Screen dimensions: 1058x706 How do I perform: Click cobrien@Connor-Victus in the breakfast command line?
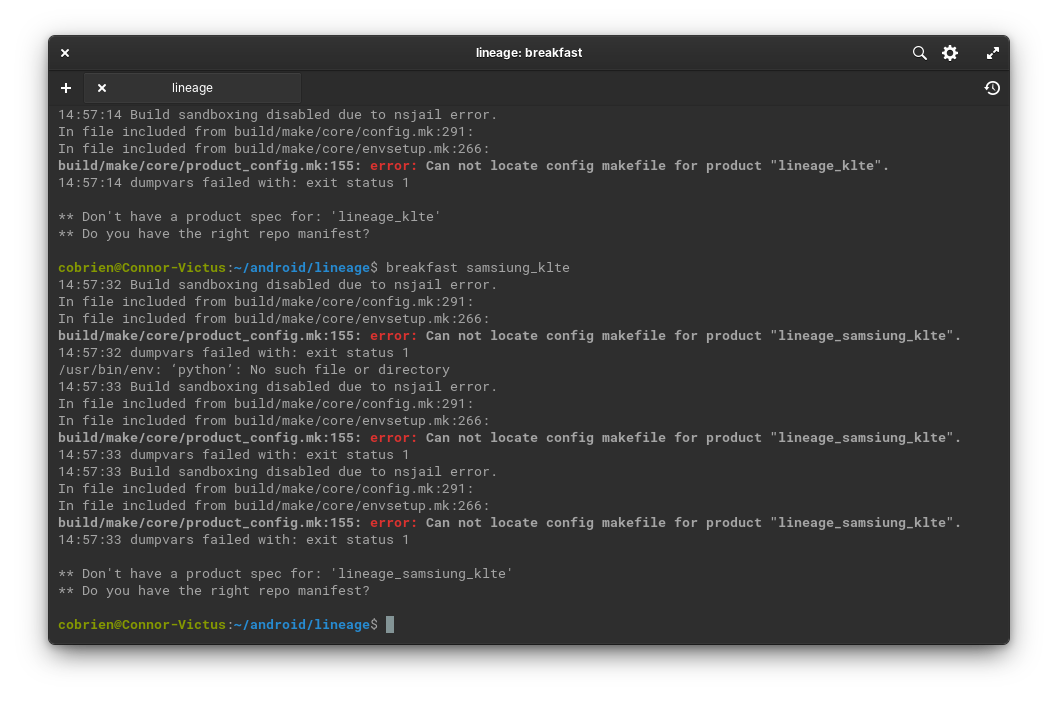coord(142,268)
